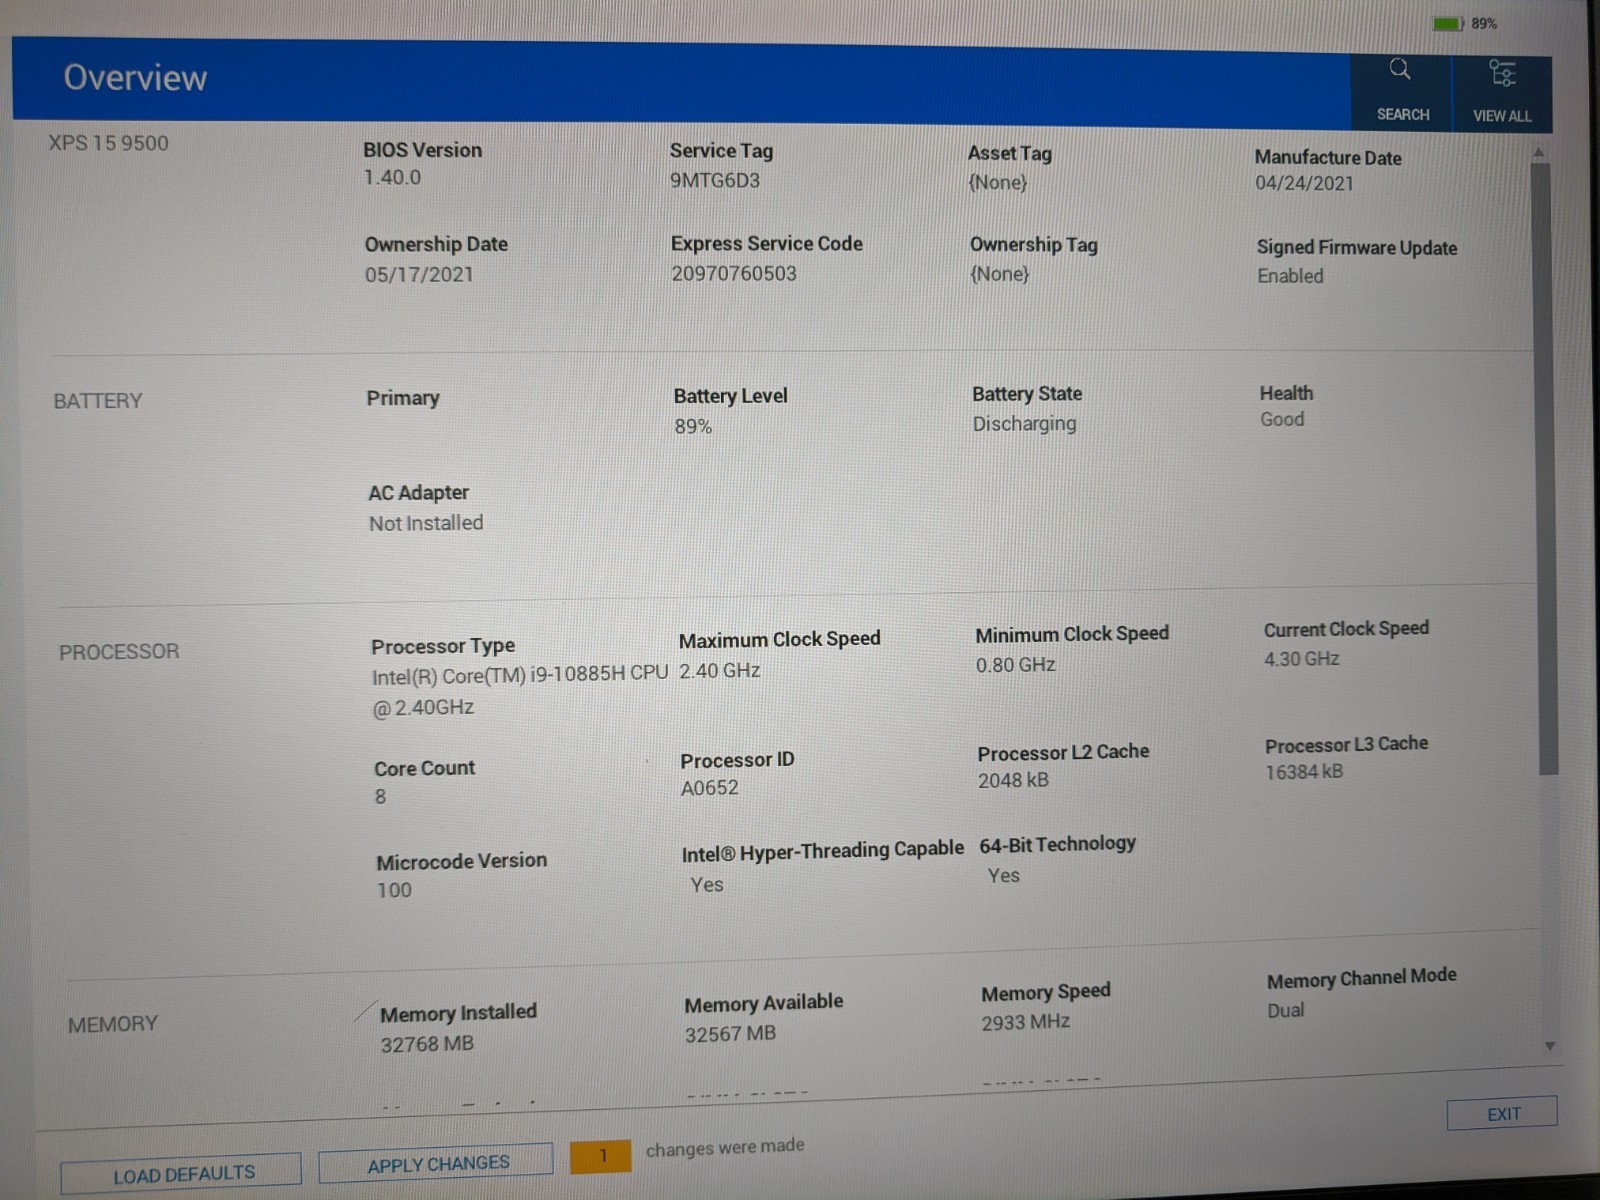Click Ownership Date value 05/17/2021
Screen dimensions: 1600x1200
coord(419,274)
